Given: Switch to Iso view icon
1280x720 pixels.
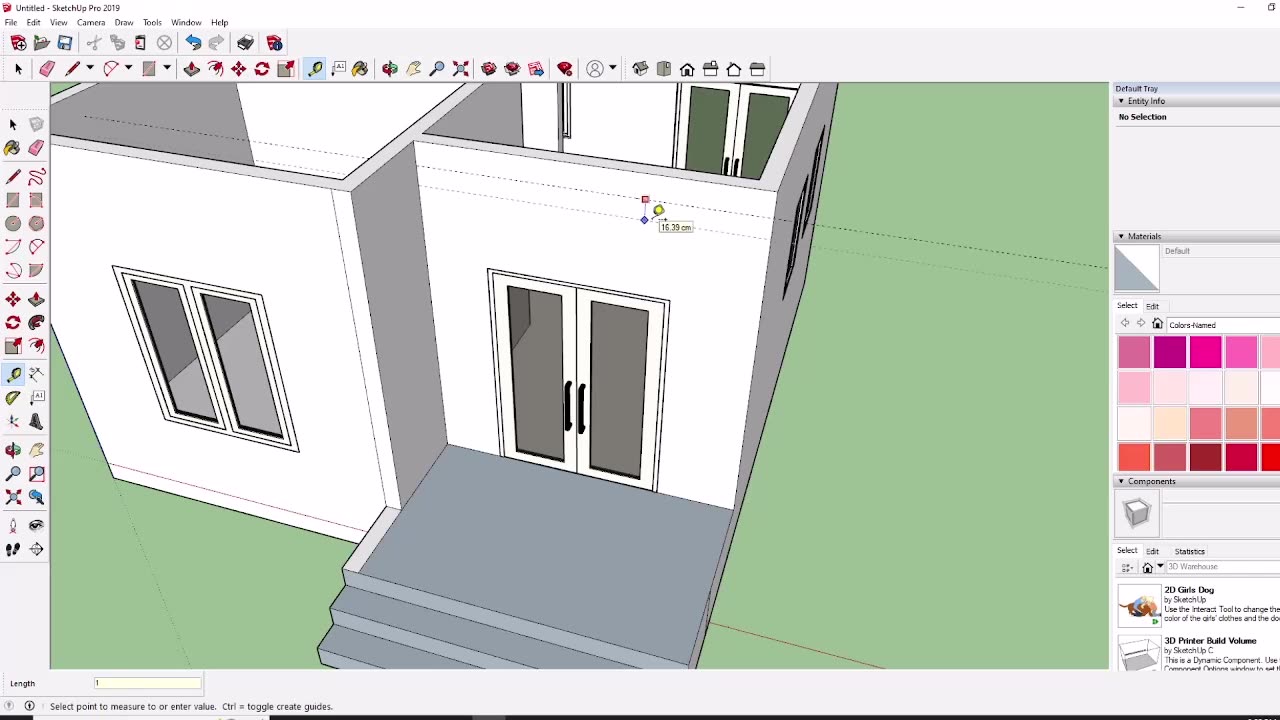Looking at the screenshot, I should point(640,69).
